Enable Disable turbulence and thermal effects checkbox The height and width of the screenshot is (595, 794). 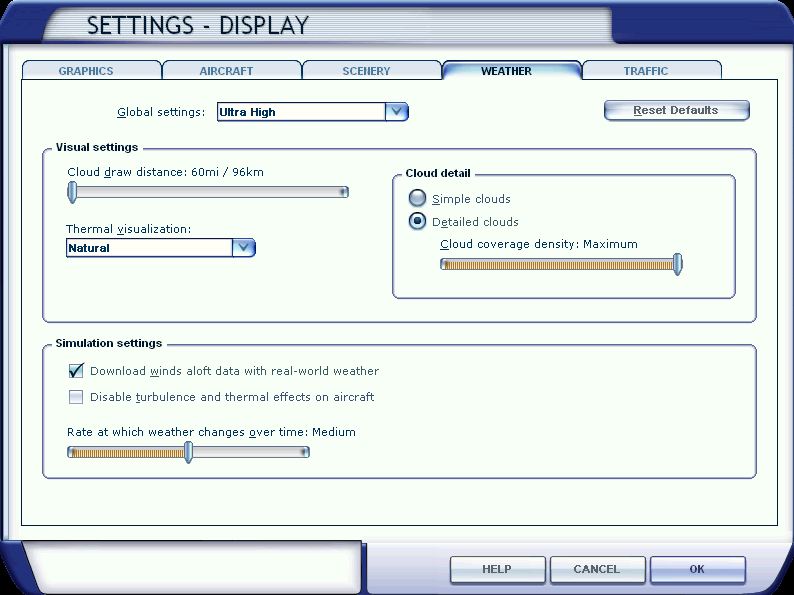pyautogui.click(x=76, y=397)
